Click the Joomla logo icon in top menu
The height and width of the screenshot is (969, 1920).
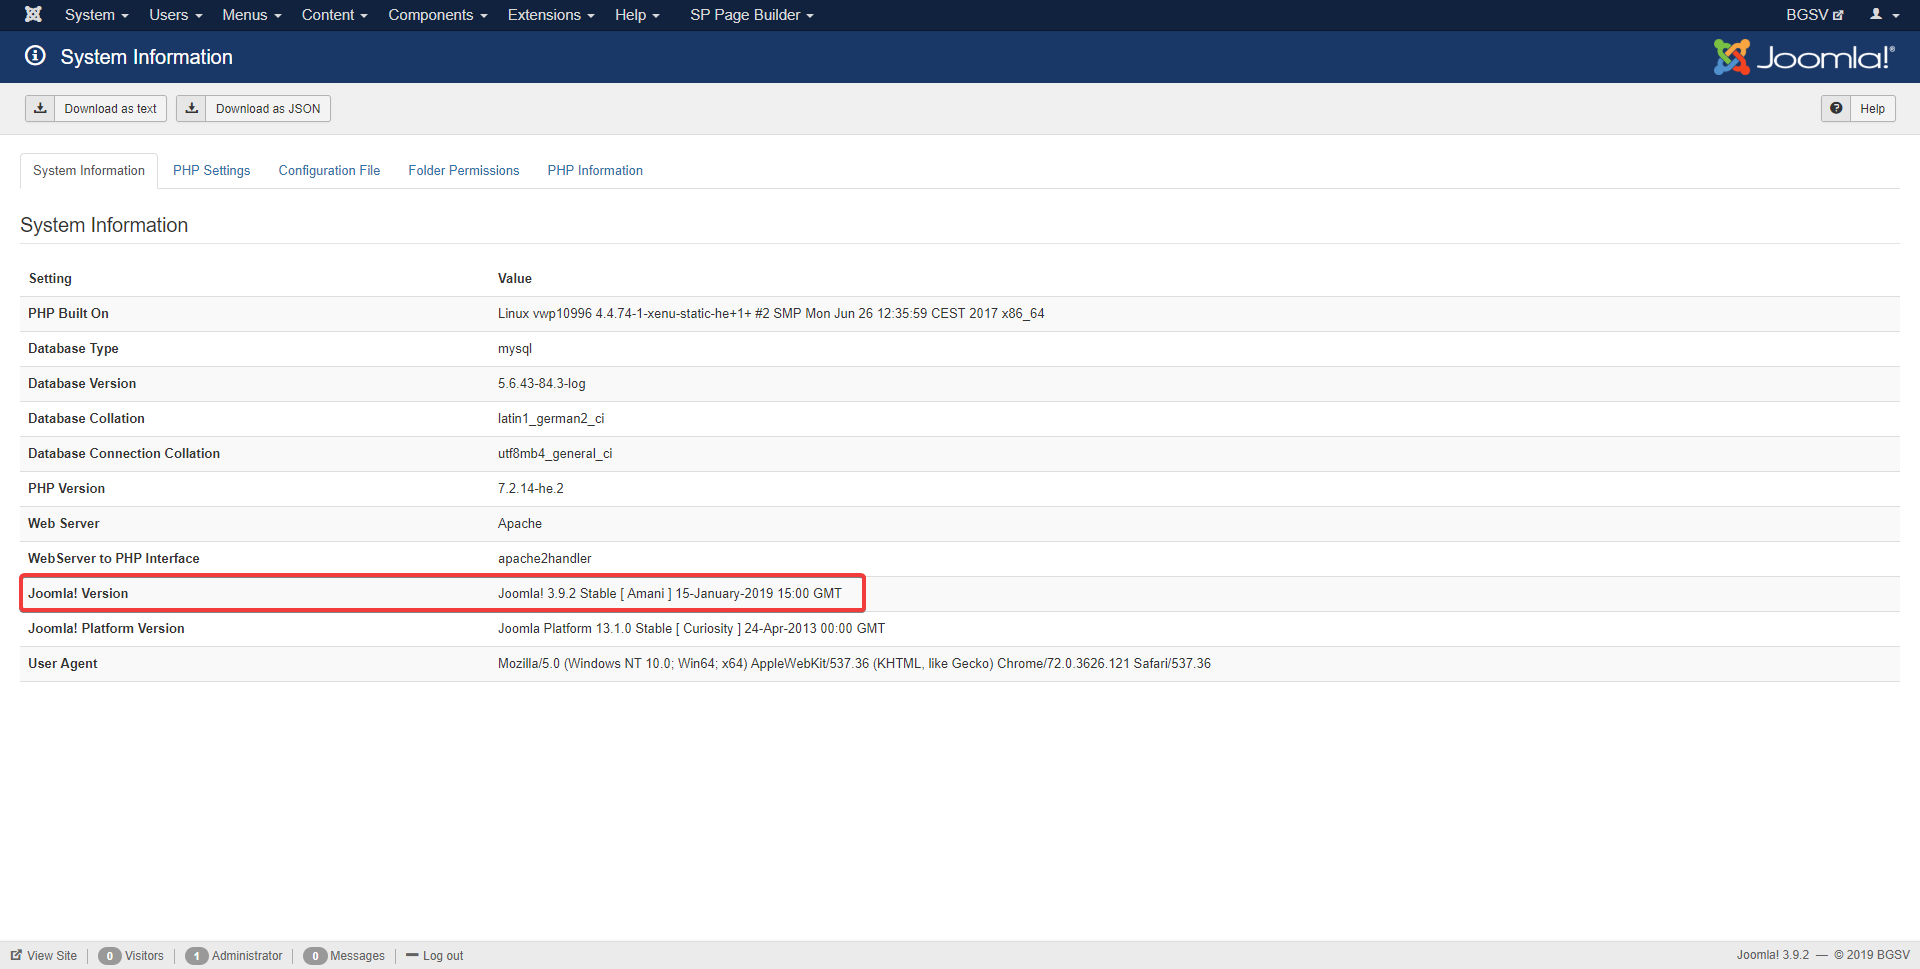(x=33, y=14)
